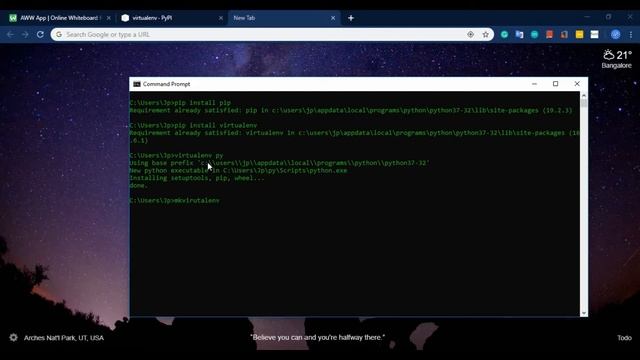Open the Bangalore 21° weather widget
Viewport: 640px width, 360px height.
pos(616,59)
